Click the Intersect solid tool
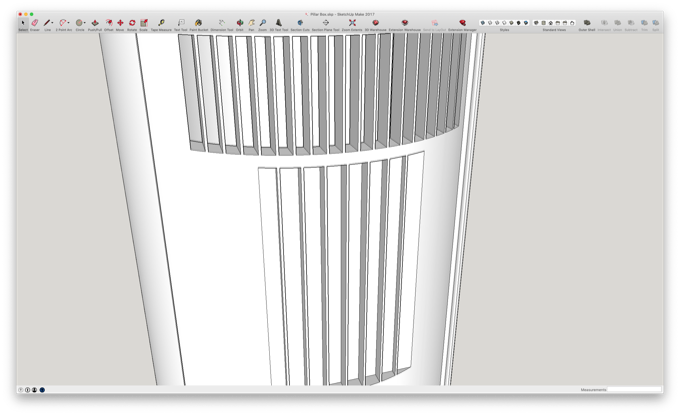Viewport: 680px width, 415px height. [604, 23]
